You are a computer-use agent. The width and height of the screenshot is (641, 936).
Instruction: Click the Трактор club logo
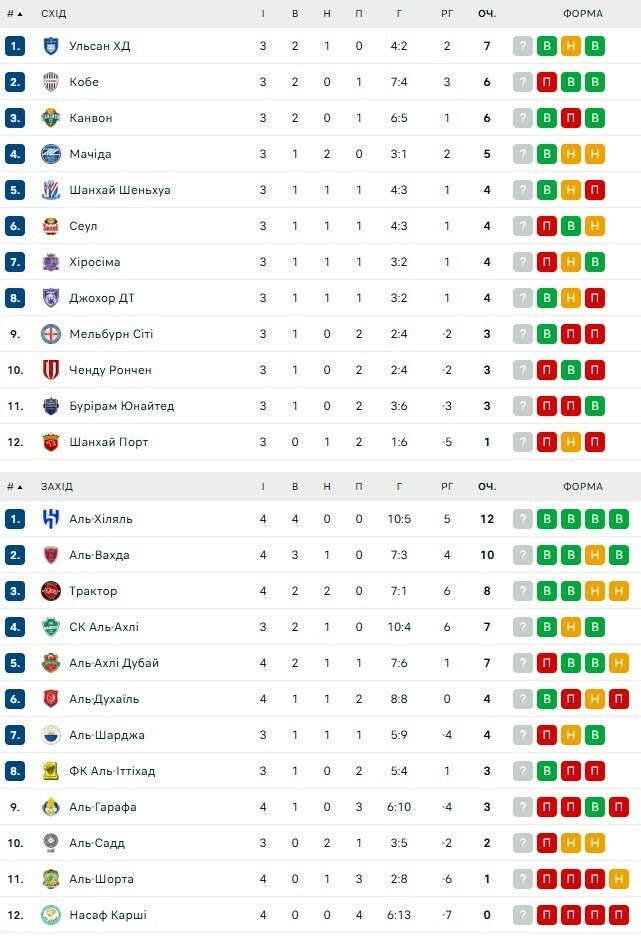coord(51,591)
